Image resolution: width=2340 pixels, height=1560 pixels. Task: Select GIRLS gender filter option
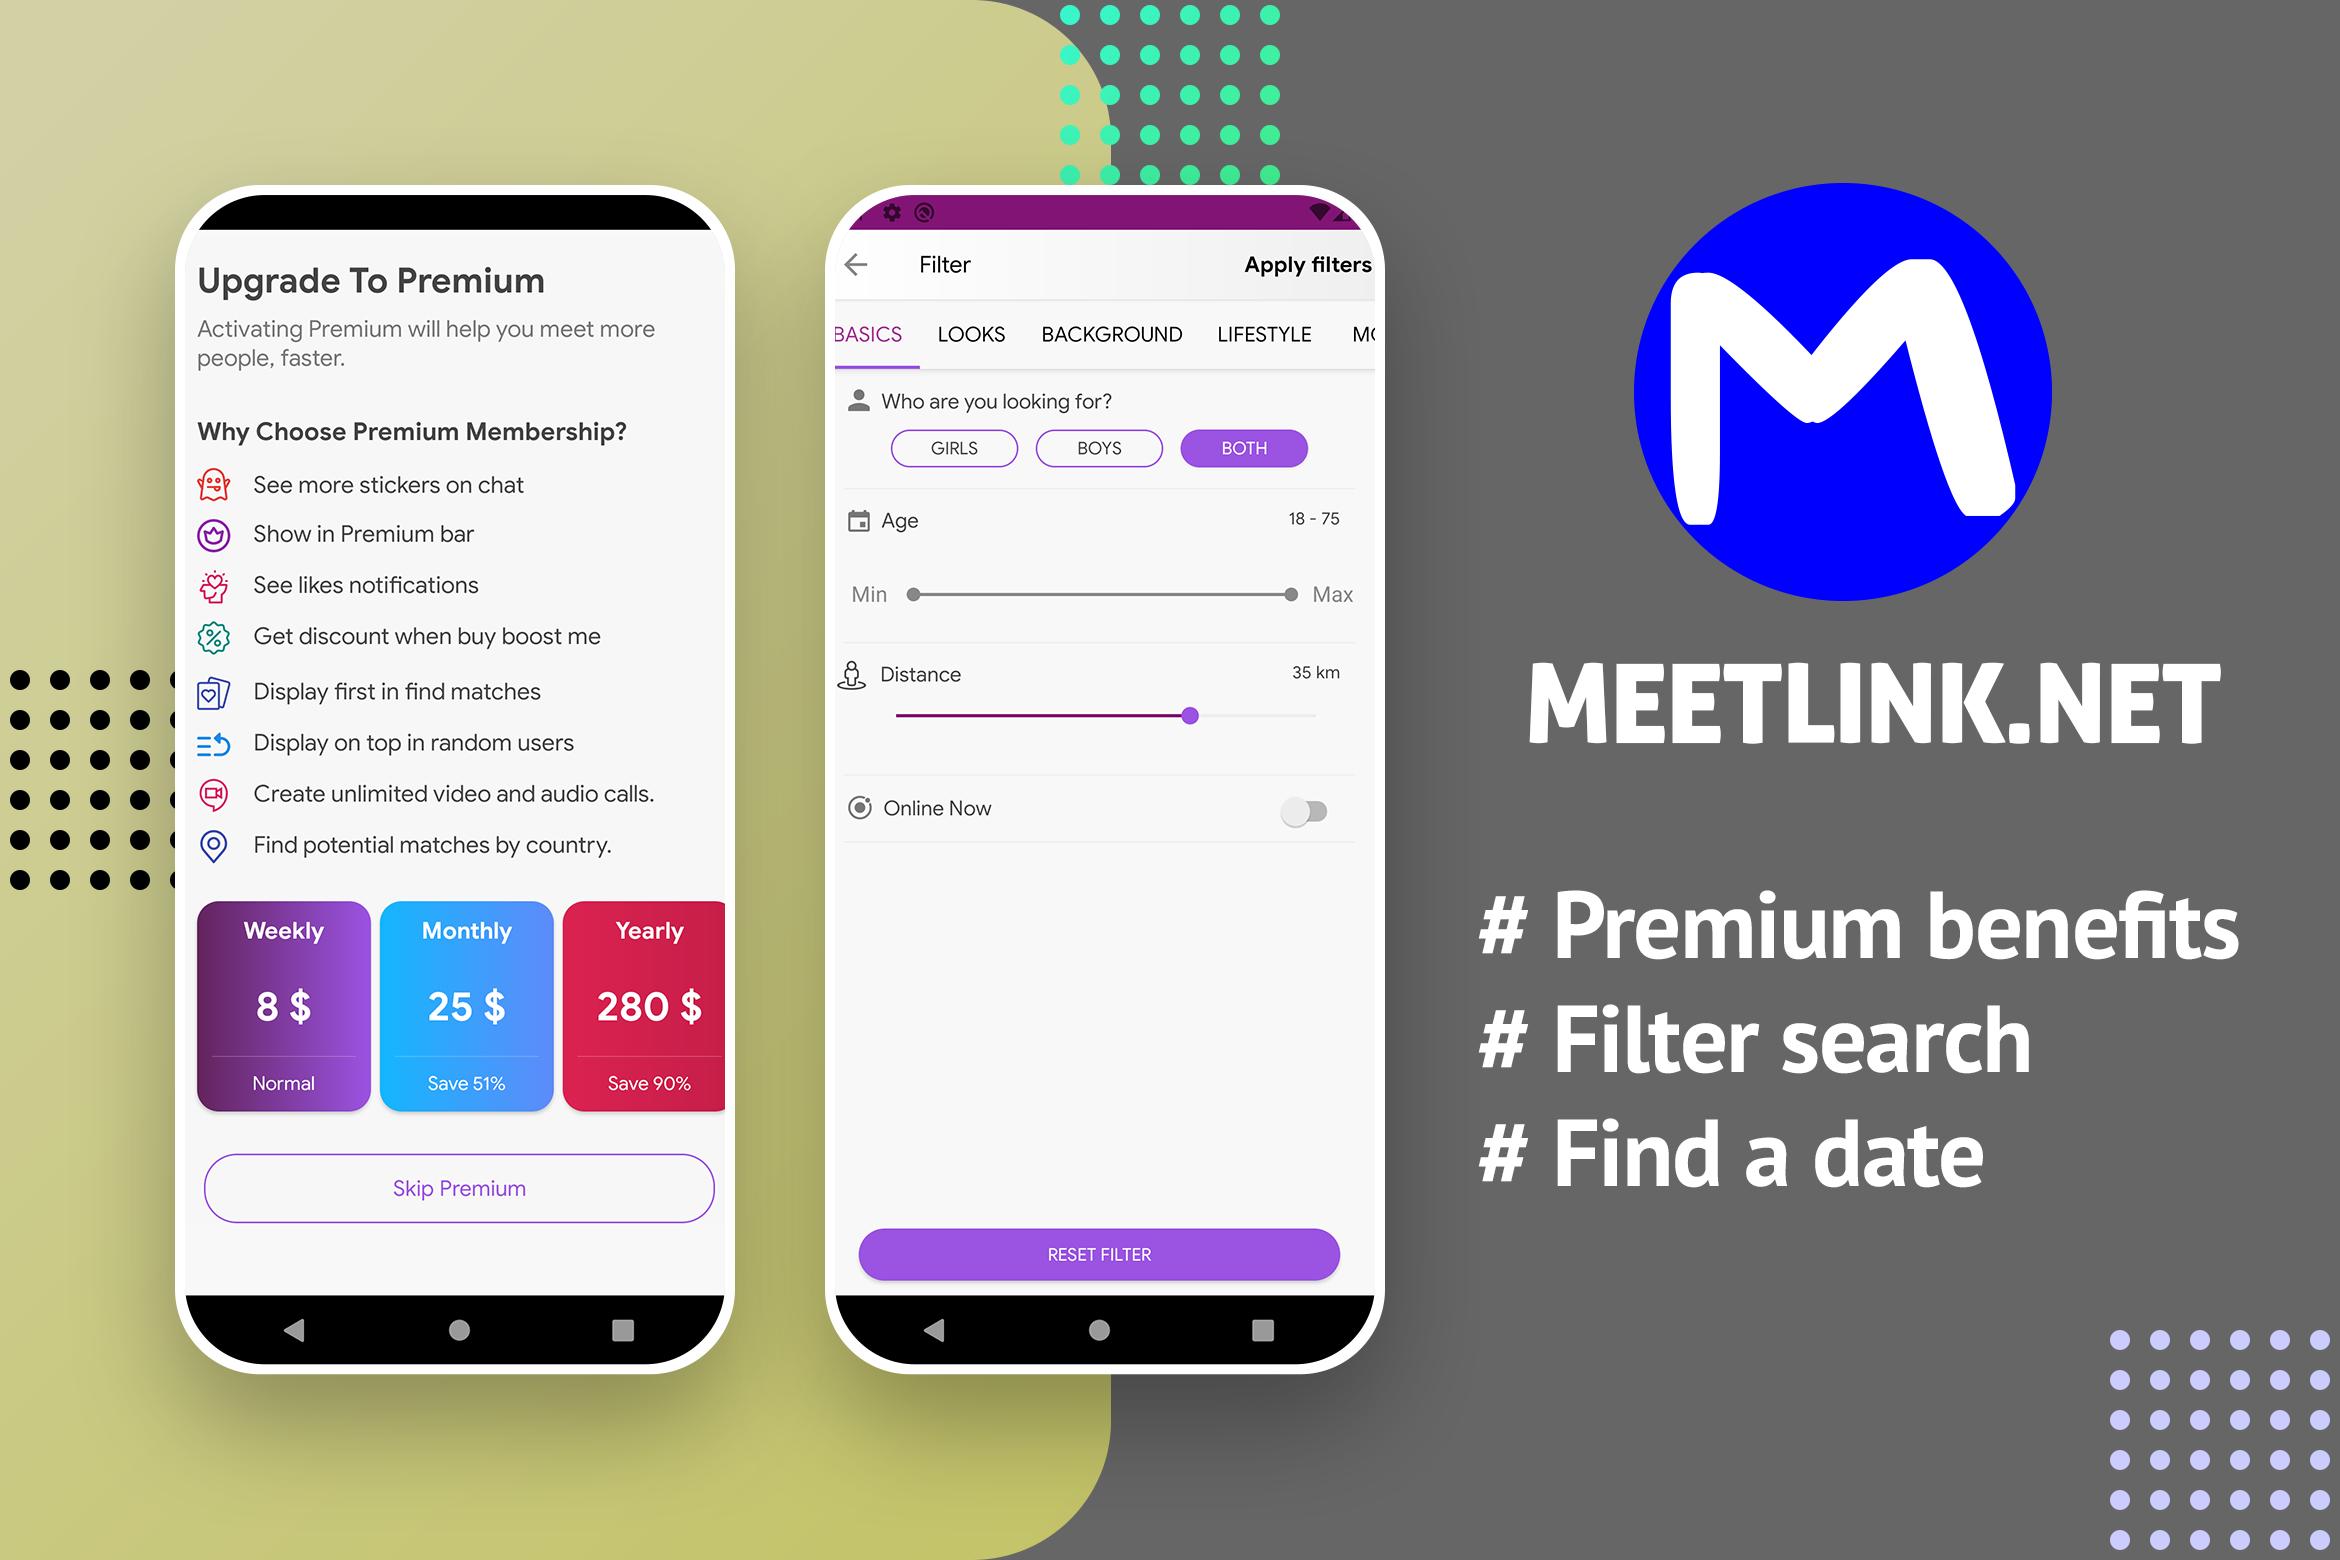point(952,449)
